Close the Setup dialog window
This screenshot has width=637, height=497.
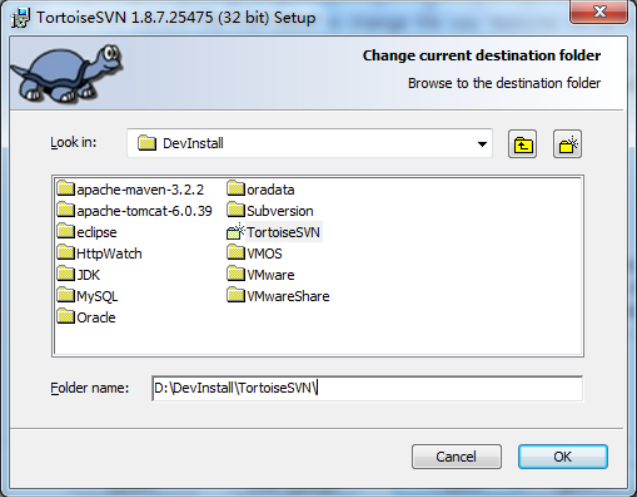tap(599, 12)
